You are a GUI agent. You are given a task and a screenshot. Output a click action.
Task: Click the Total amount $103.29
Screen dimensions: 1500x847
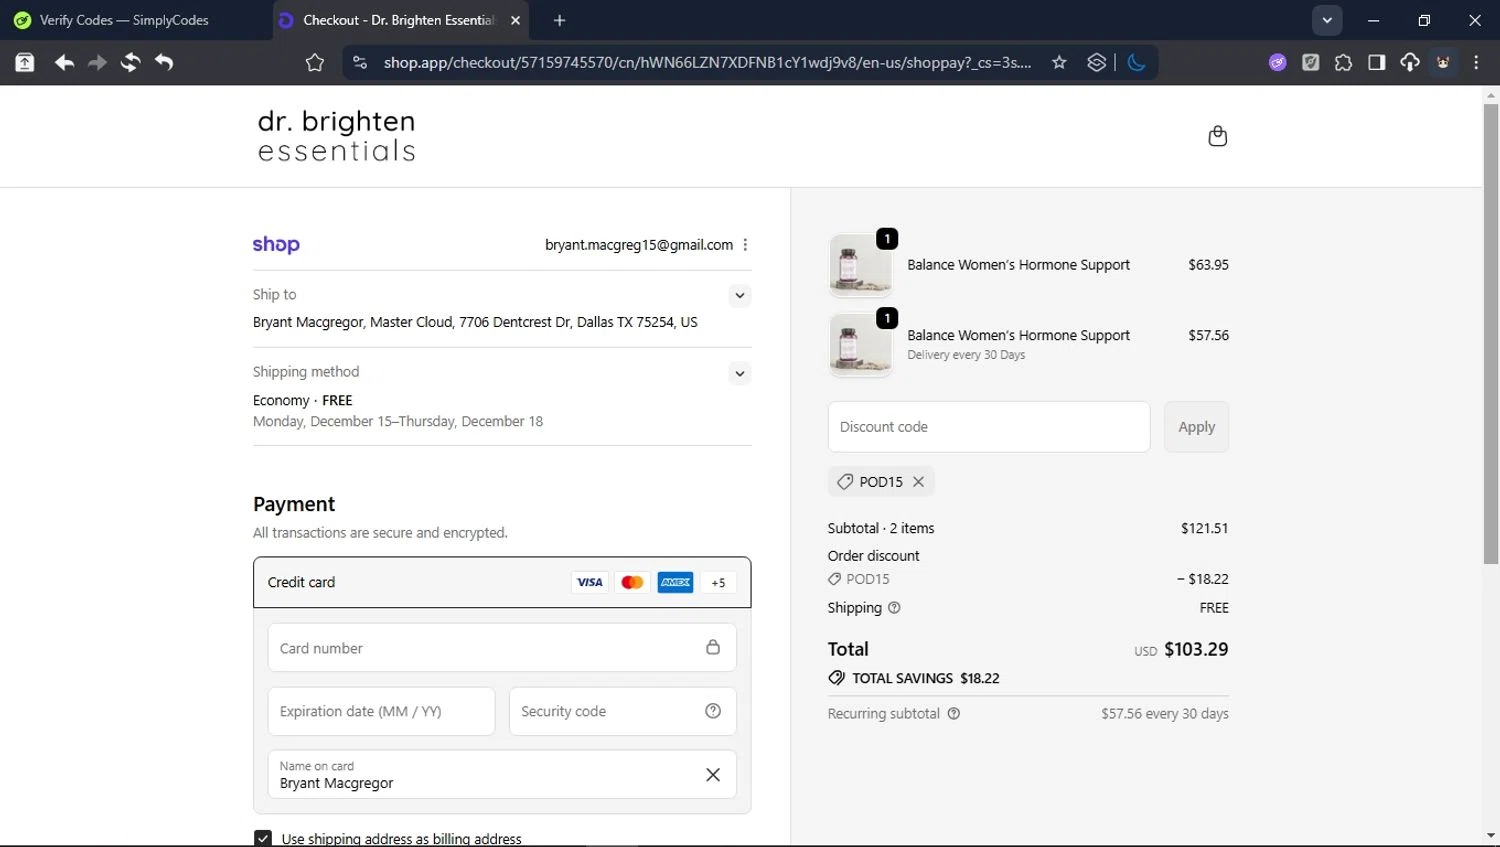(1196, 649)
